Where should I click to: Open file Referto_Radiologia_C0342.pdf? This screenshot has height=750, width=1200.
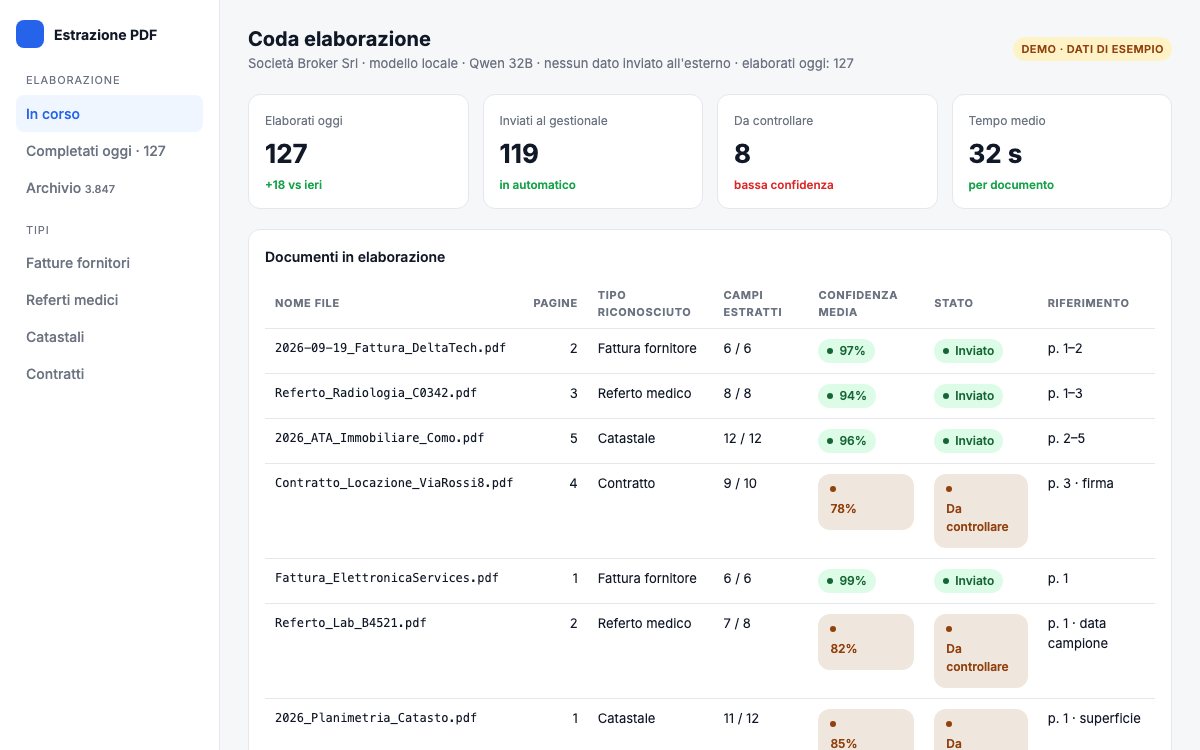(x=376, y=393)
